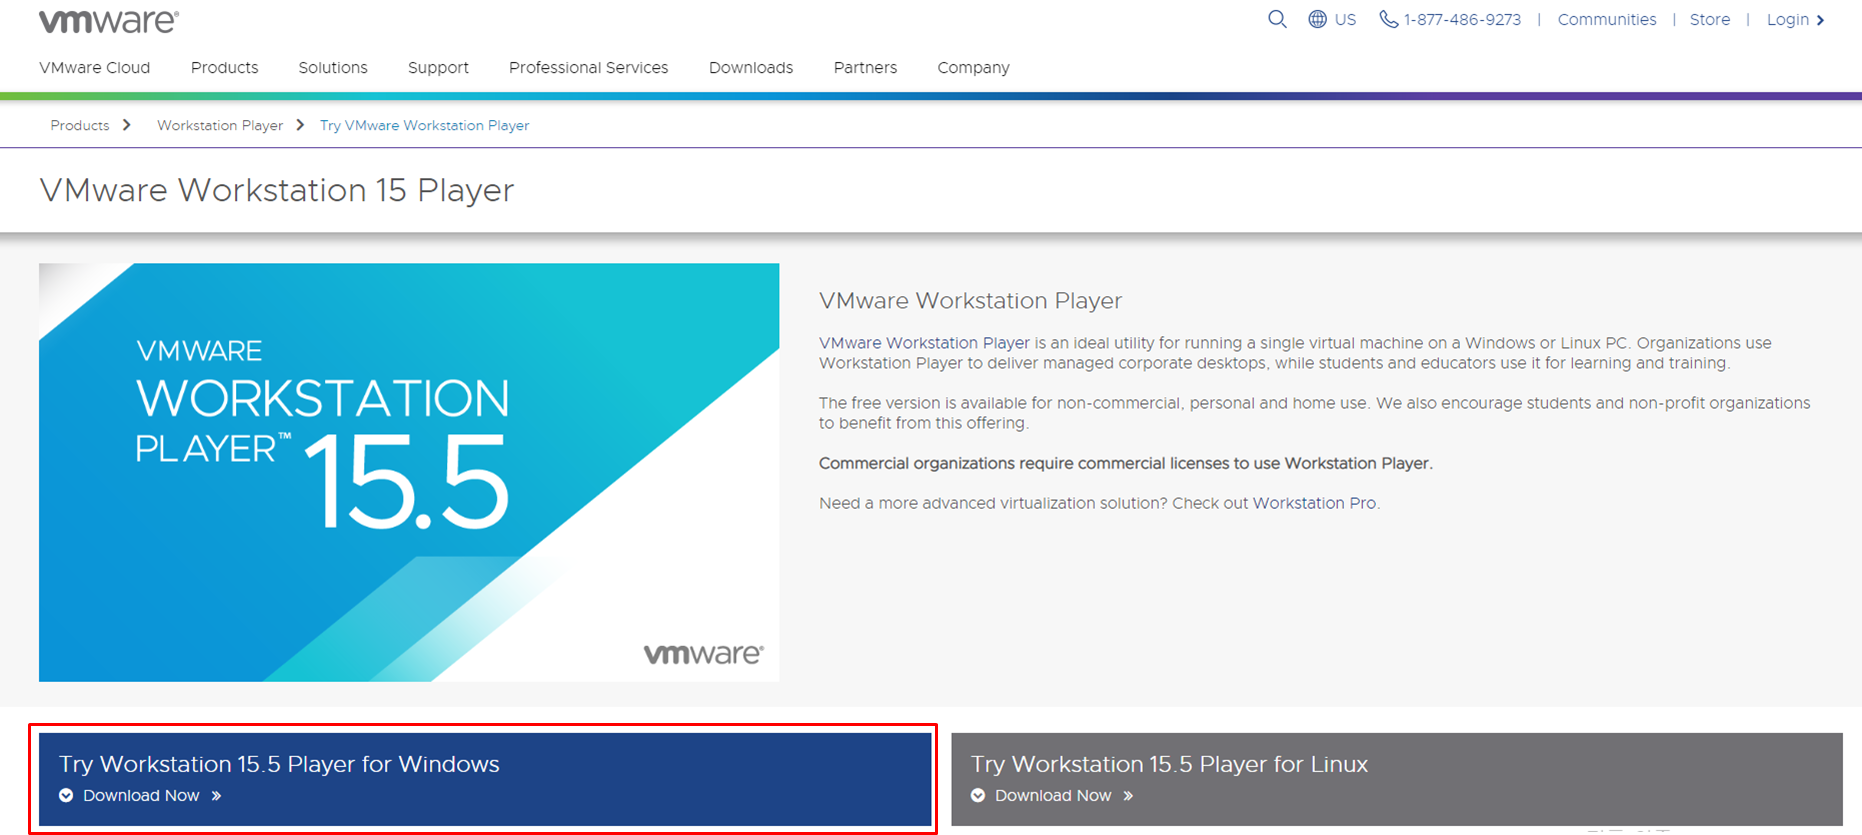Click the VMware logo in the header
Viewport: 1862px width, 835px height.
pos(109,21)
